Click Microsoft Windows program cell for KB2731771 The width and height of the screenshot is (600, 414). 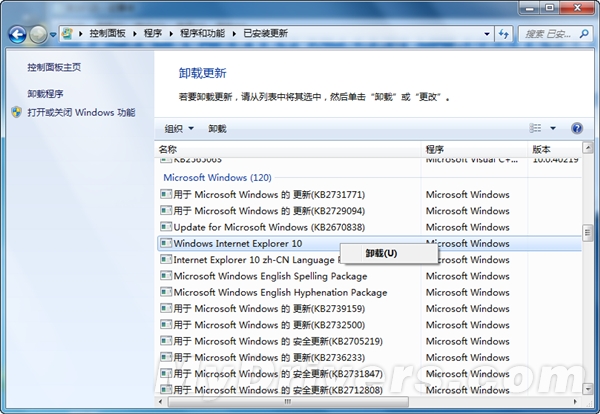[x=468, y=195]
